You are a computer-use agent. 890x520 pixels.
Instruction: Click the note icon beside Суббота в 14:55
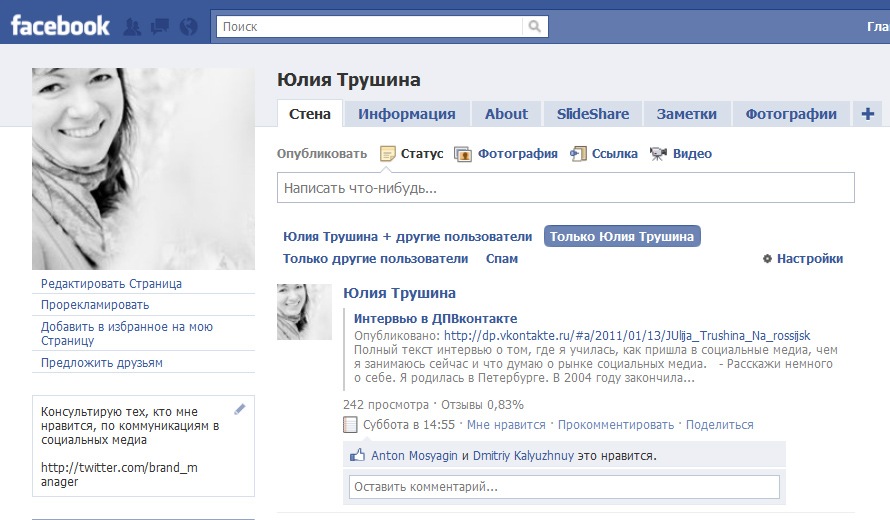coord(350,425)
